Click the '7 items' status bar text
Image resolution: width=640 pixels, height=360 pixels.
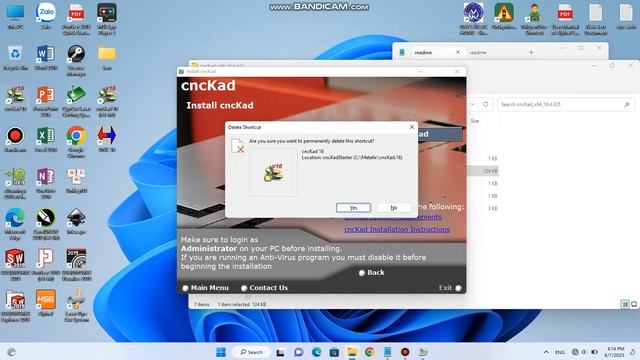click(x=202, y=304)
